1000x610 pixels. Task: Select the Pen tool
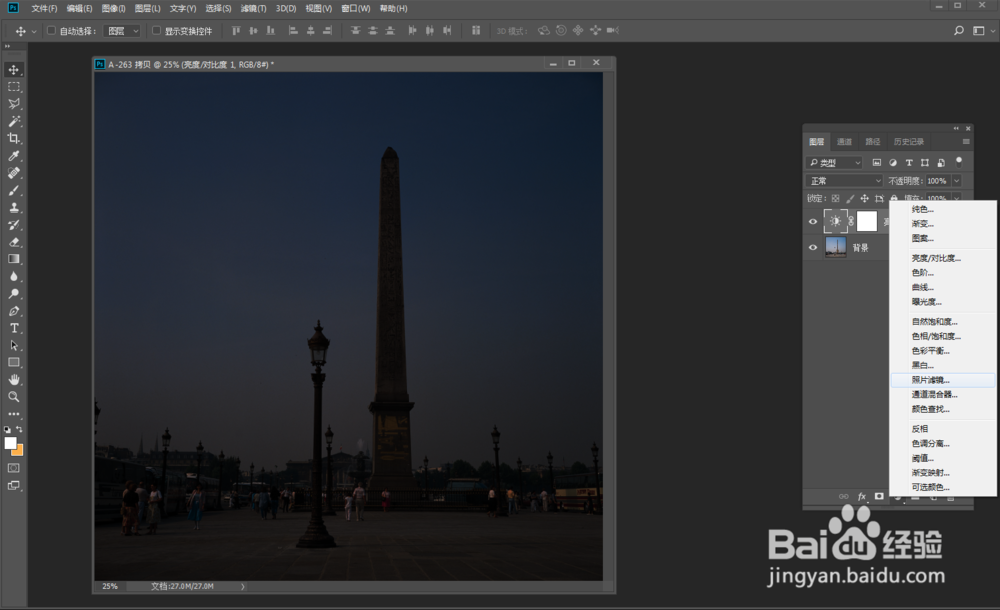pyautogui.click(x=13, y=311)
